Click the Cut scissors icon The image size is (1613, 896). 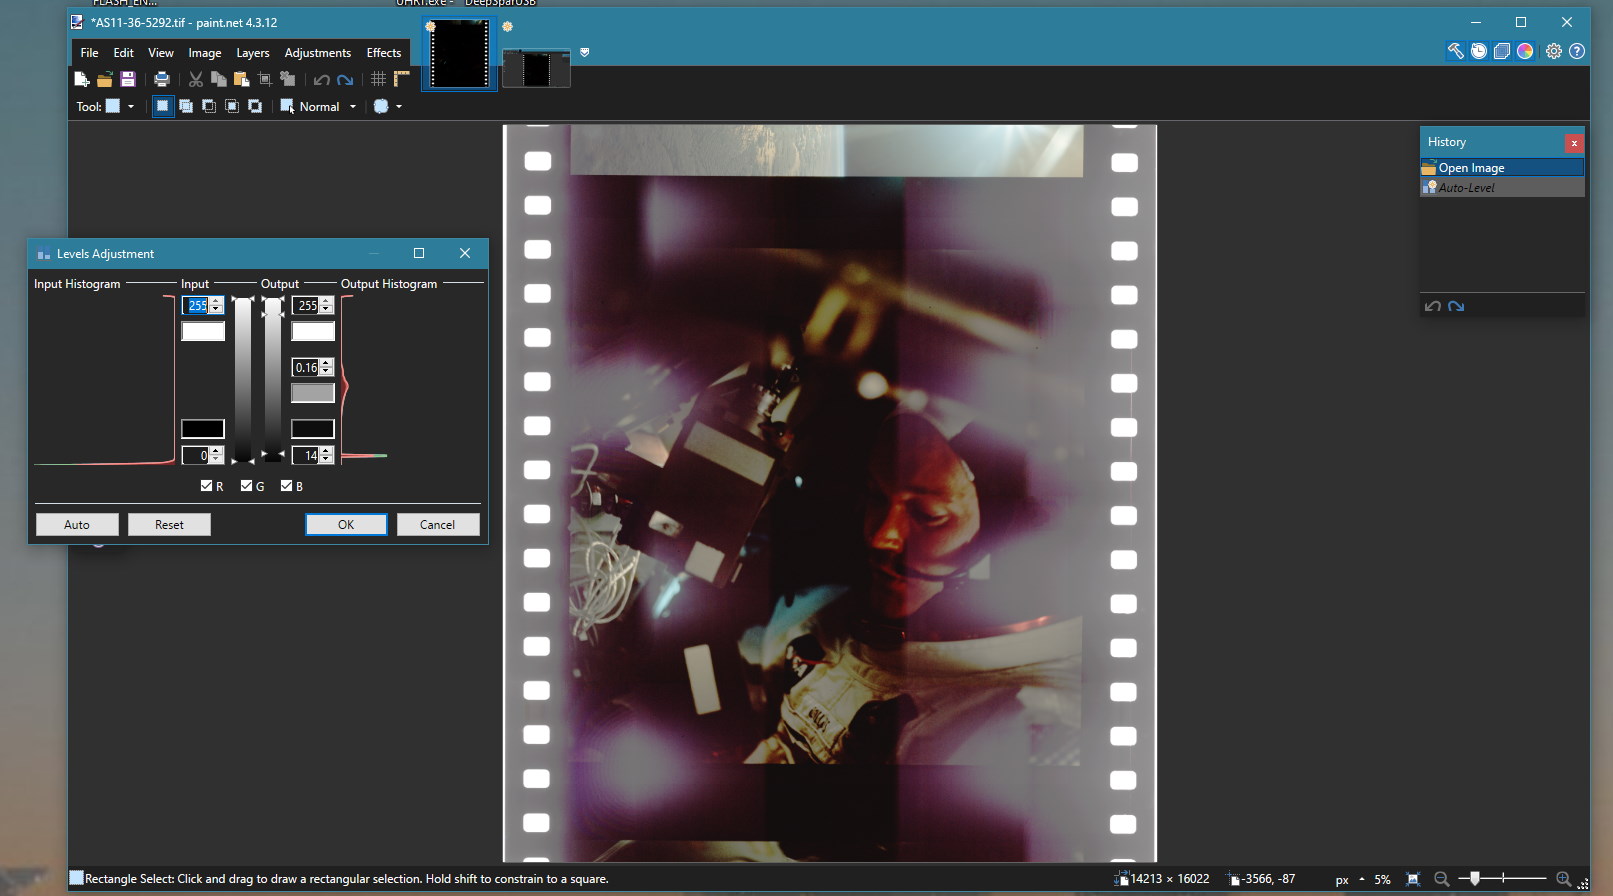pyautogui.click(x=196, y=79)
